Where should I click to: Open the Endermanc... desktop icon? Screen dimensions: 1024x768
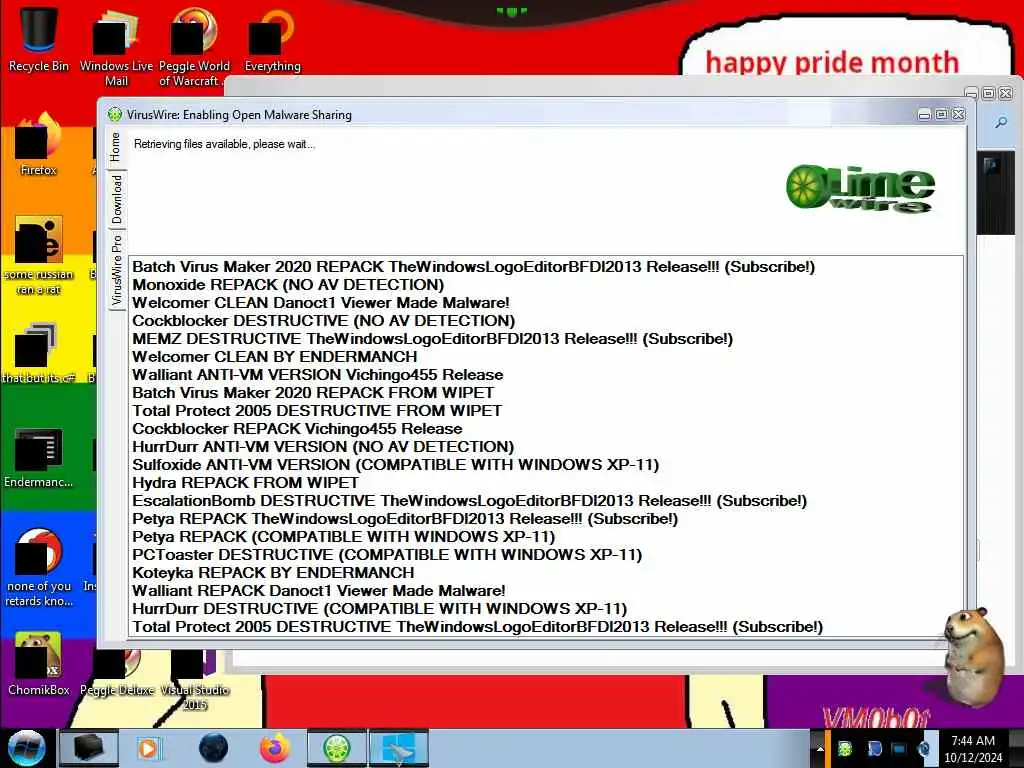click(39, 457)
